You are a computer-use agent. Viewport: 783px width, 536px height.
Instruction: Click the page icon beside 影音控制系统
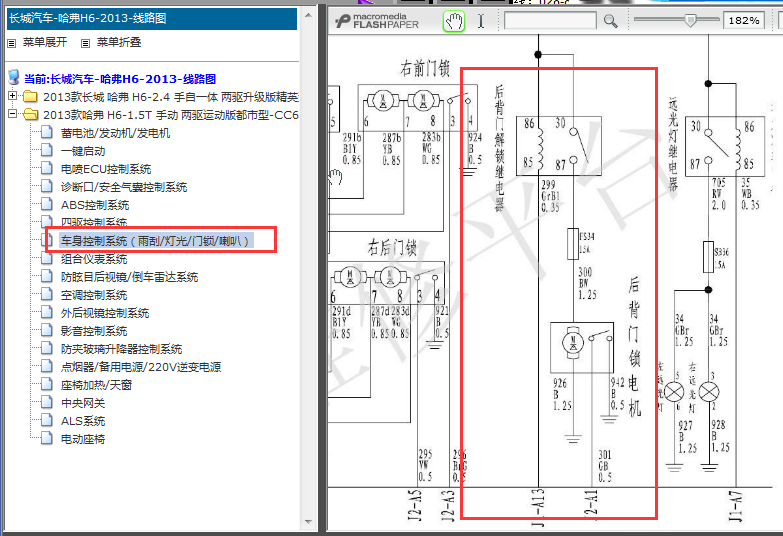[x=46, y=330]
